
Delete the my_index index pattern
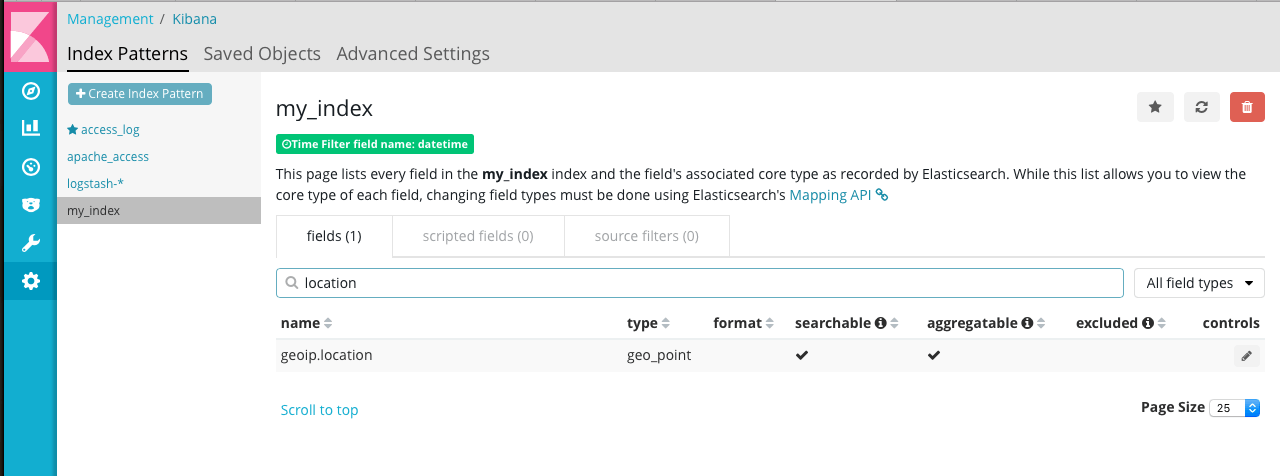pos(1247,107)
